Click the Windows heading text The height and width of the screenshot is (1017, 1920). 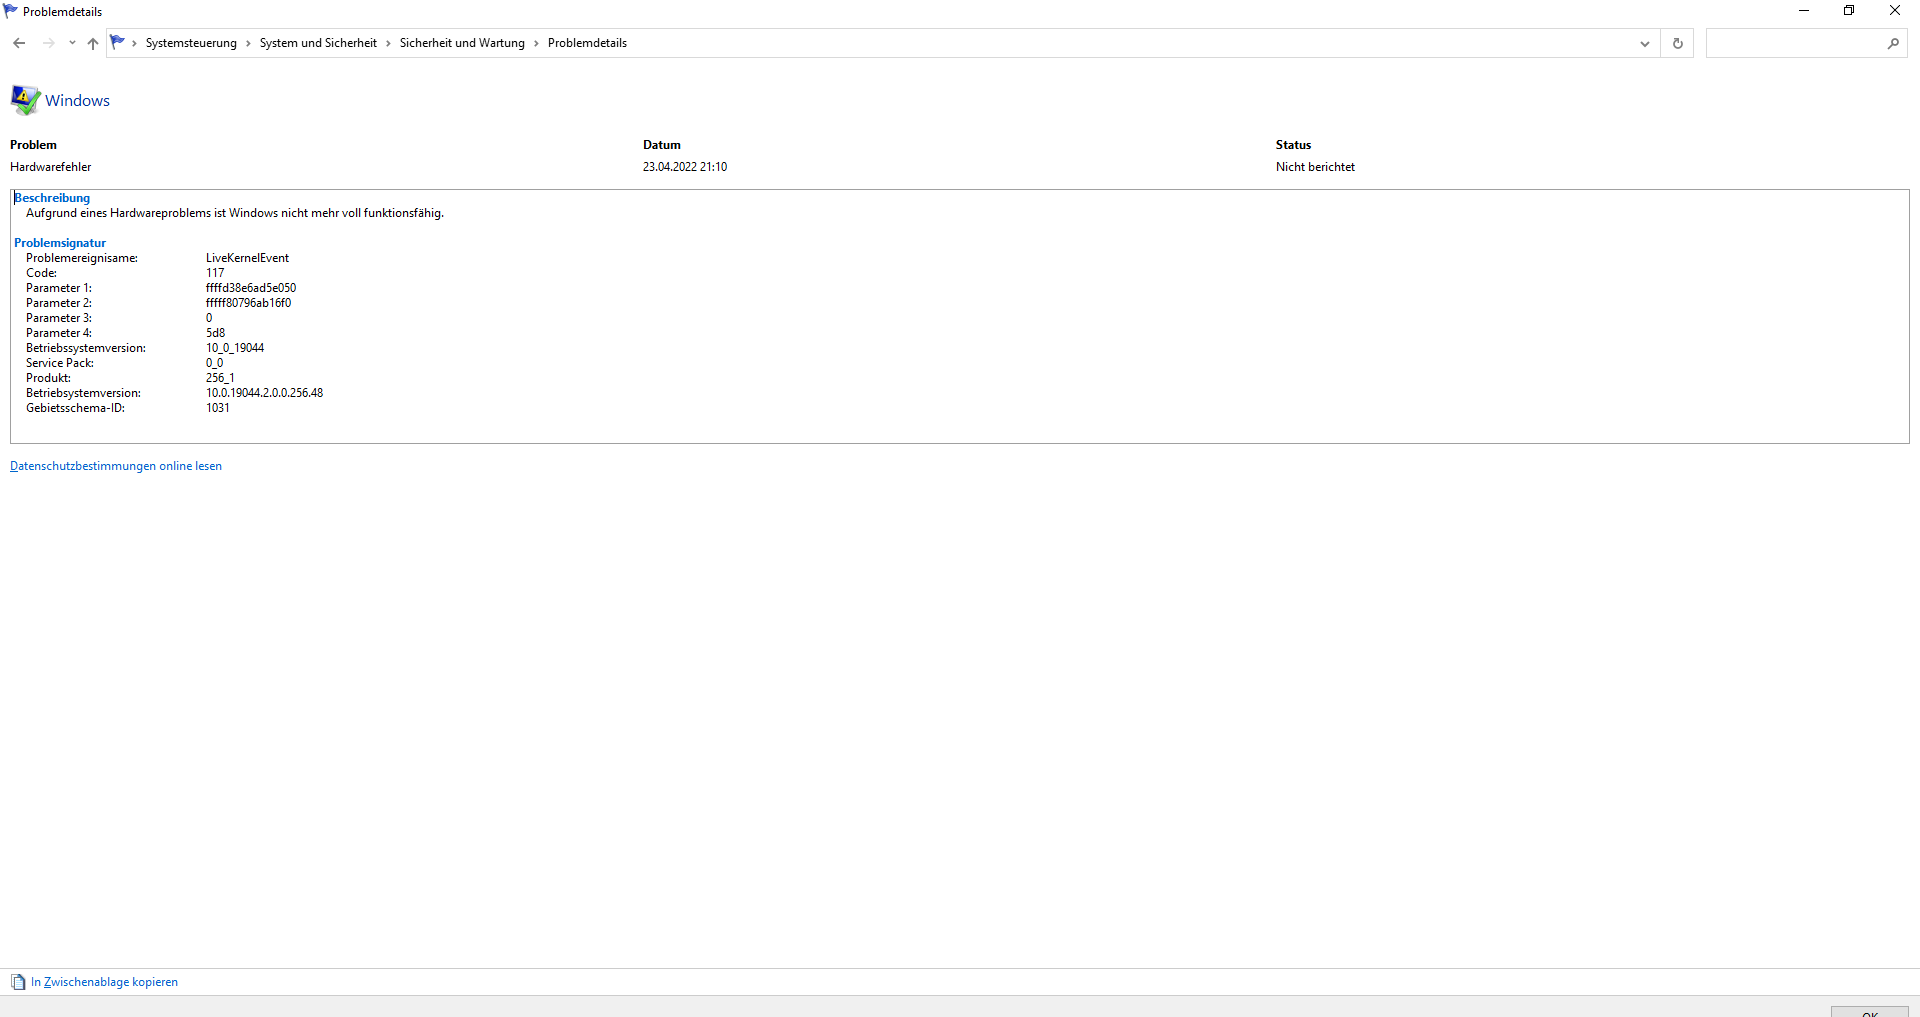pyautogui.click(x=77, y=100)
